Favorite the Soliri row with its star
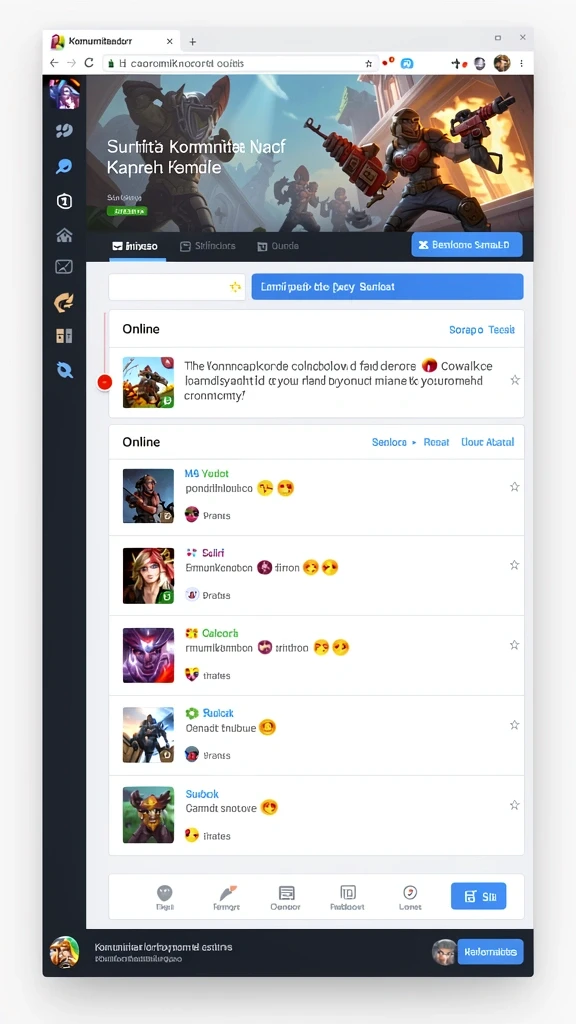The width and height of the screenshot is (576, 1024). [x=515, y=565]
